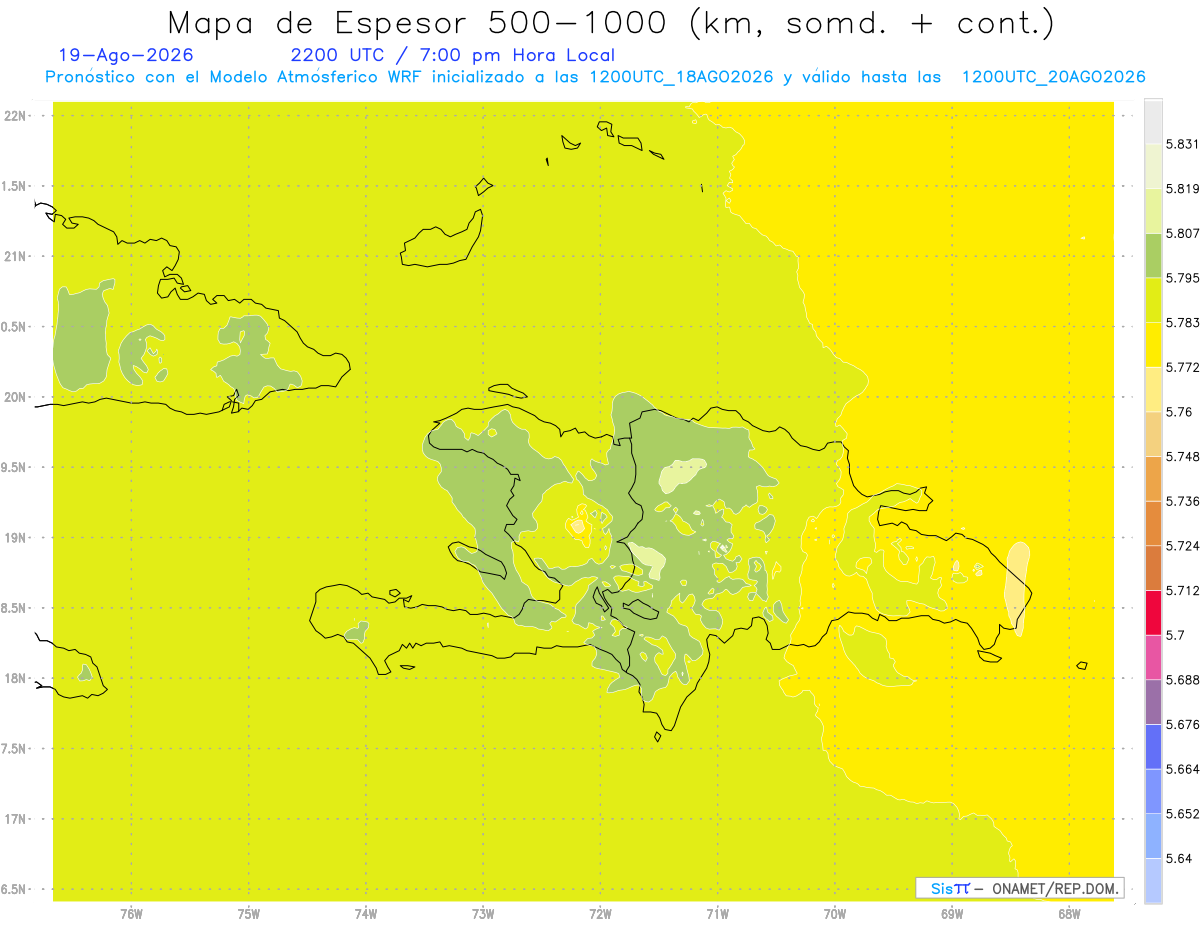Image resolution: width=1200 pixels, height=927 pixels.
Task: Click the latitude label '18N'
Action: coord(16,678)
